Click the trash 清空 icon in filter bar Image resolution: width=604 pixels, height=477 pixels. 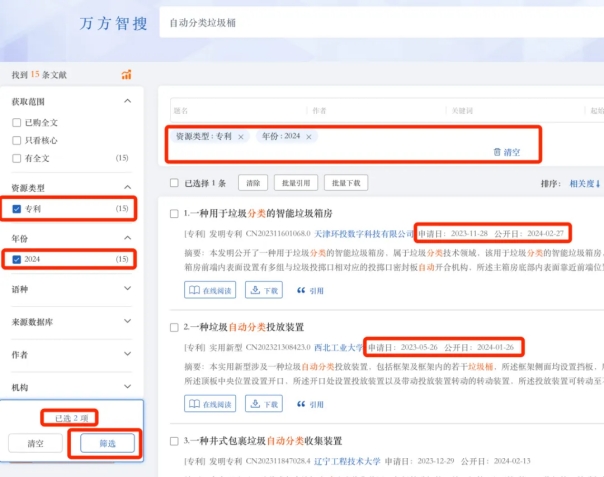[497, 152]
